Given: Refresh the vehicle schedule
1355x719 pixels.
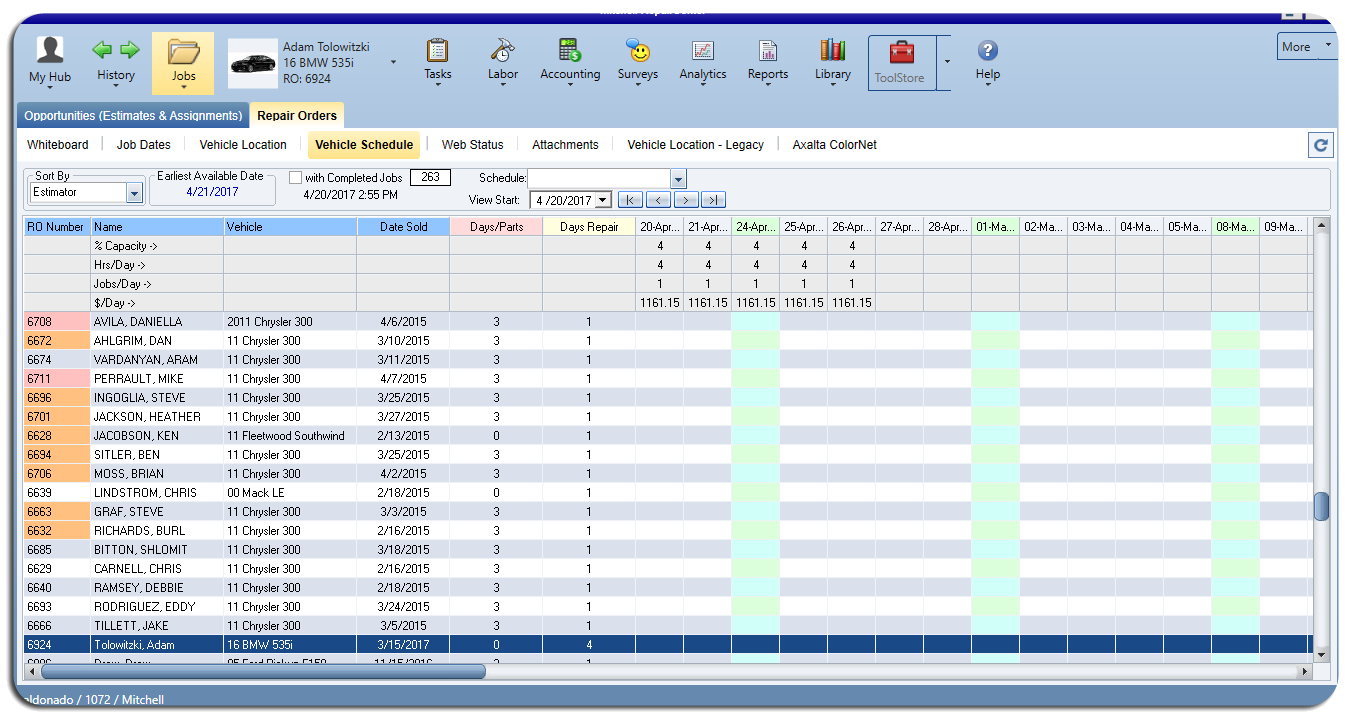Looking at the screenshot, I should pyautogui.click(x=1320, y=146).
